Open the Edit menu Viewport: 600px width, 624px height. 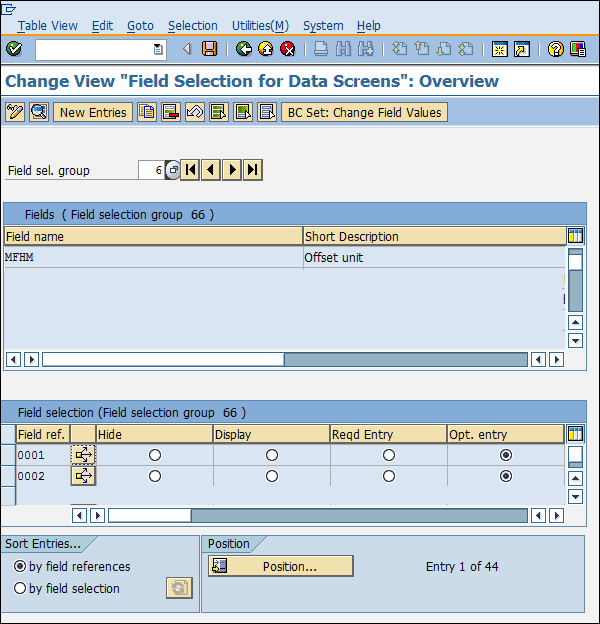pos(102,26)
